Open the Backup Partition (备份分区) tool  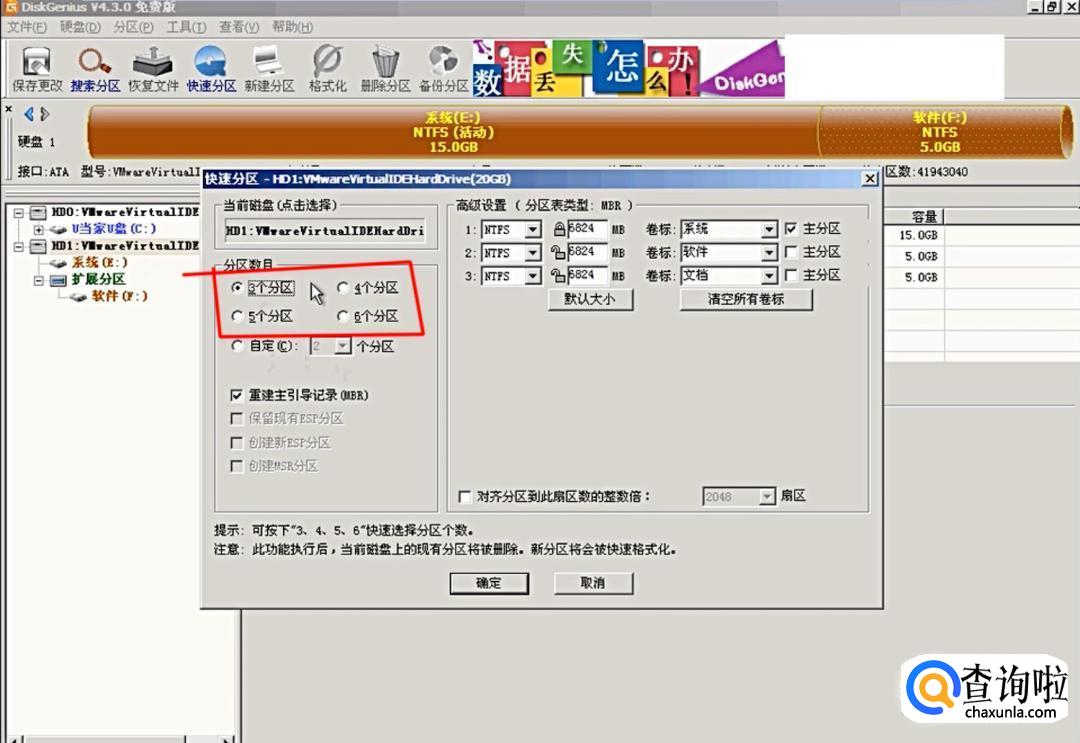pos(444,69)
